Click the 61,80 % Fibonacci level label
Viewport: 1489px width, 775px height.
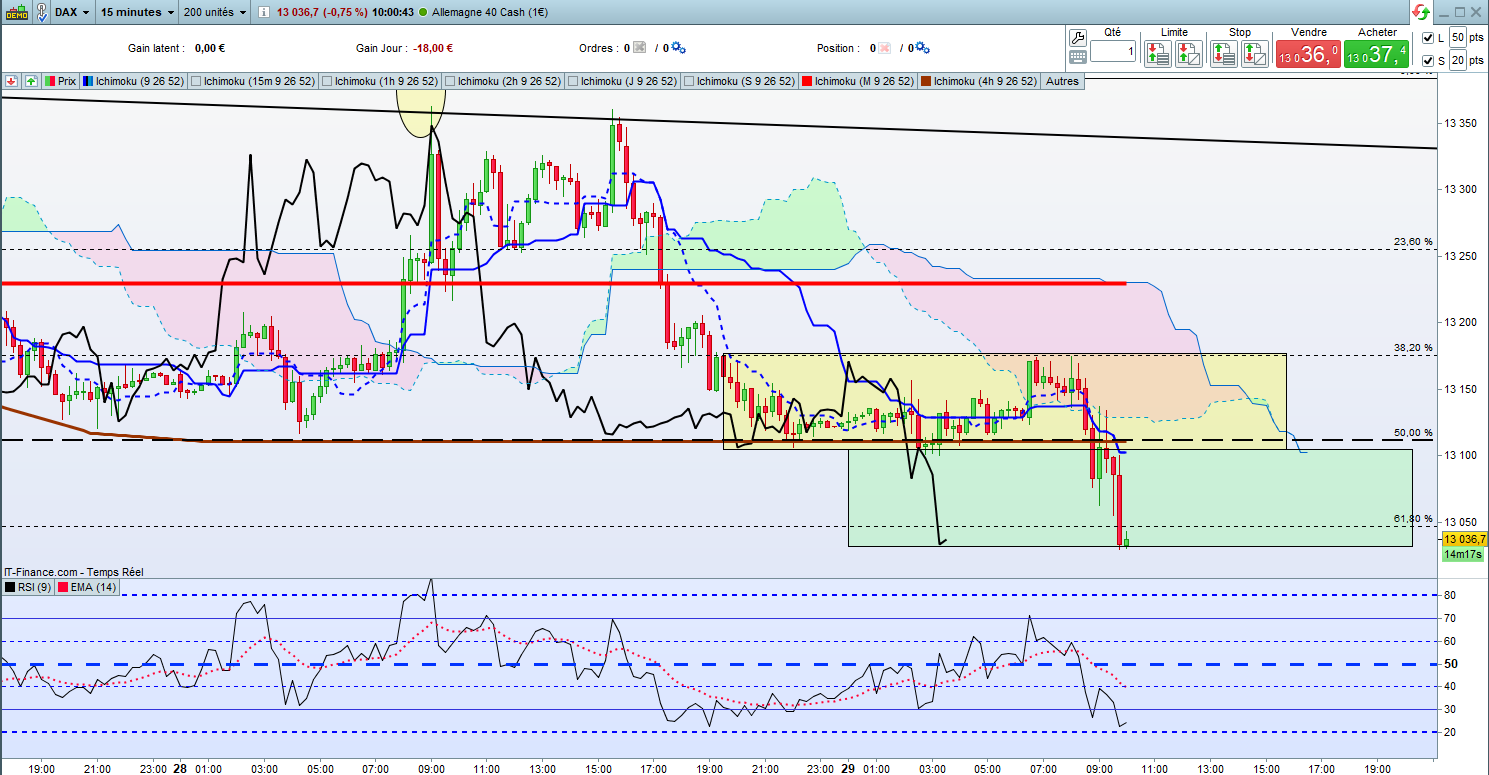[x=1413, y=519]
